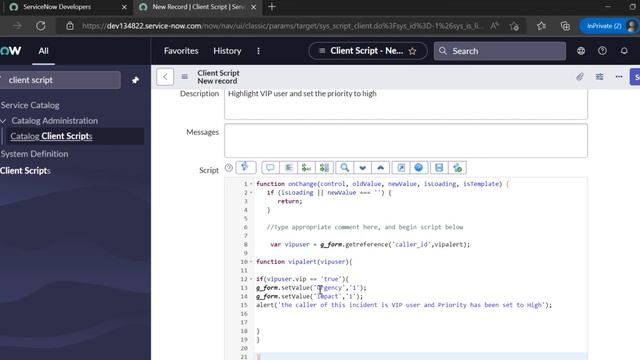Find next match down arrow
This screenshot has height=360, width=640.
click(x=362, y=168)
